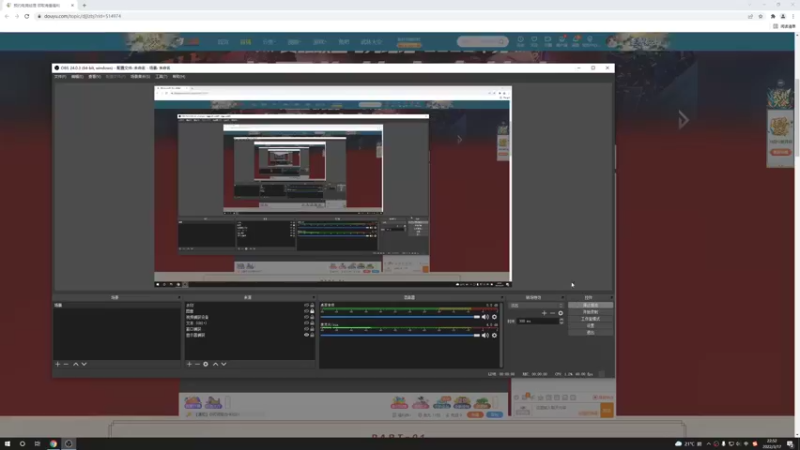Go back in Chrome browser
This screenshot has width=800, height=450.
pyautogui.click(x=7, y=16)
